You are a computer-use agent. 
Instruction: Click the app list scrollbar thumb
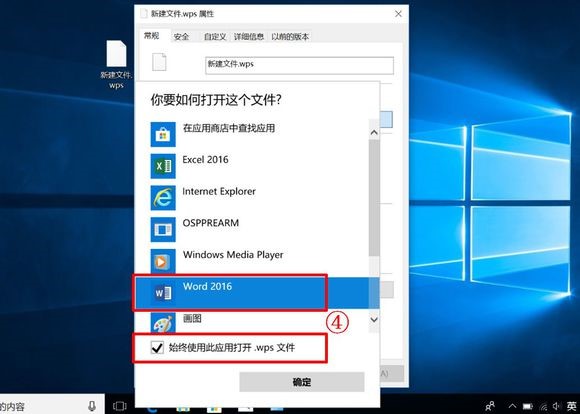[x=374, y=198]
